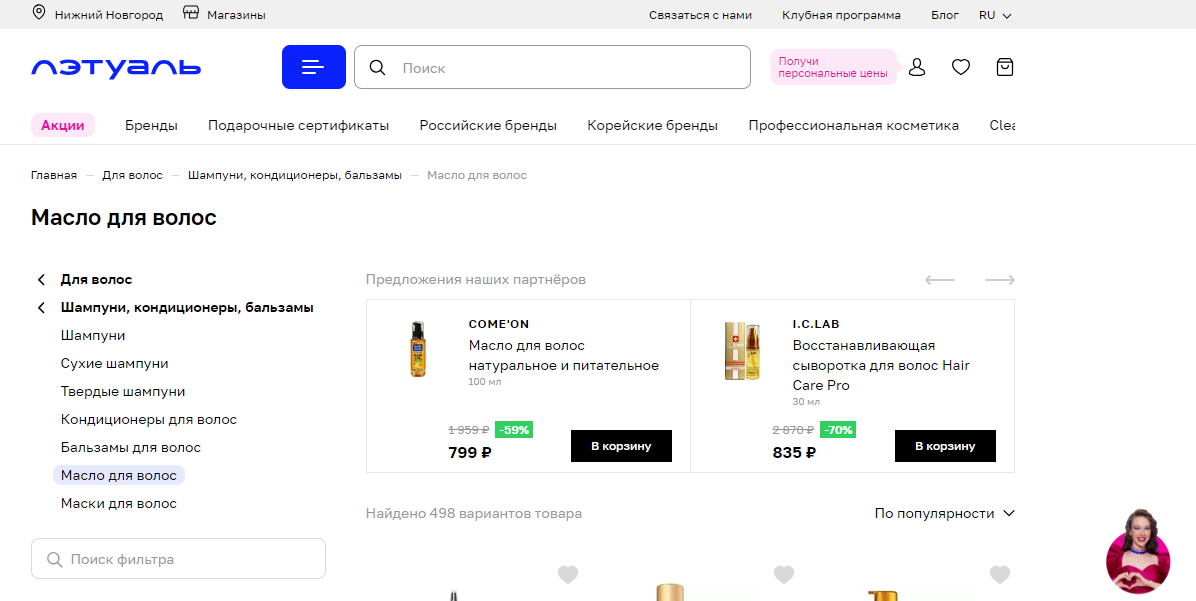Open the shopping bag cart icon

1004,67
